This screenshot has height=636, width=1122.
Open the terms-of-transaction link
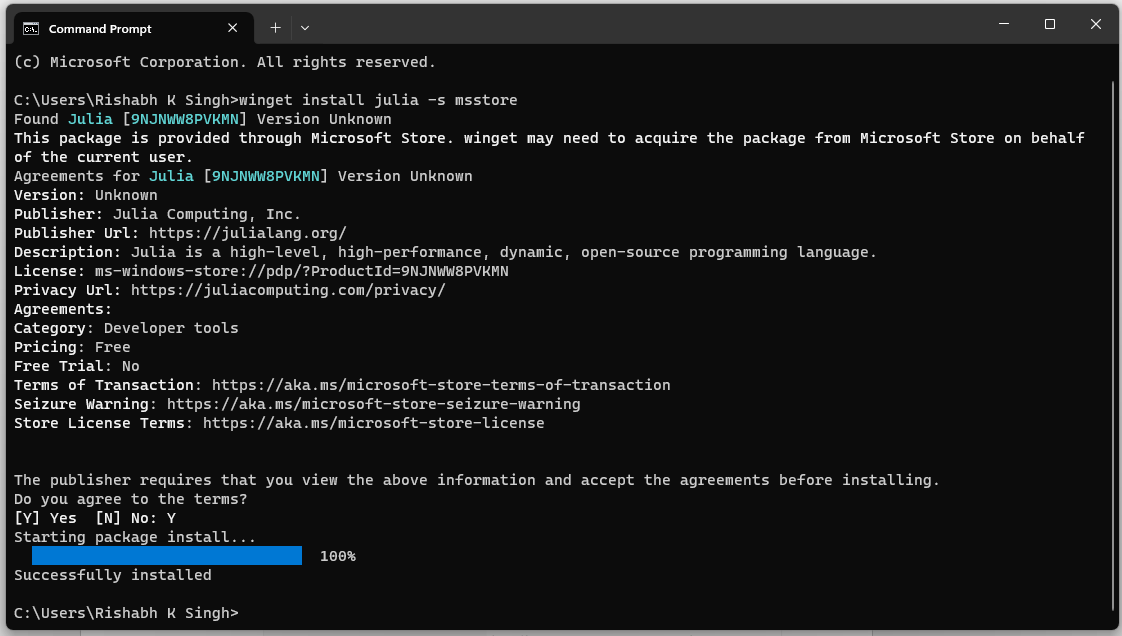pyautogui.click(x=441, y=386)
